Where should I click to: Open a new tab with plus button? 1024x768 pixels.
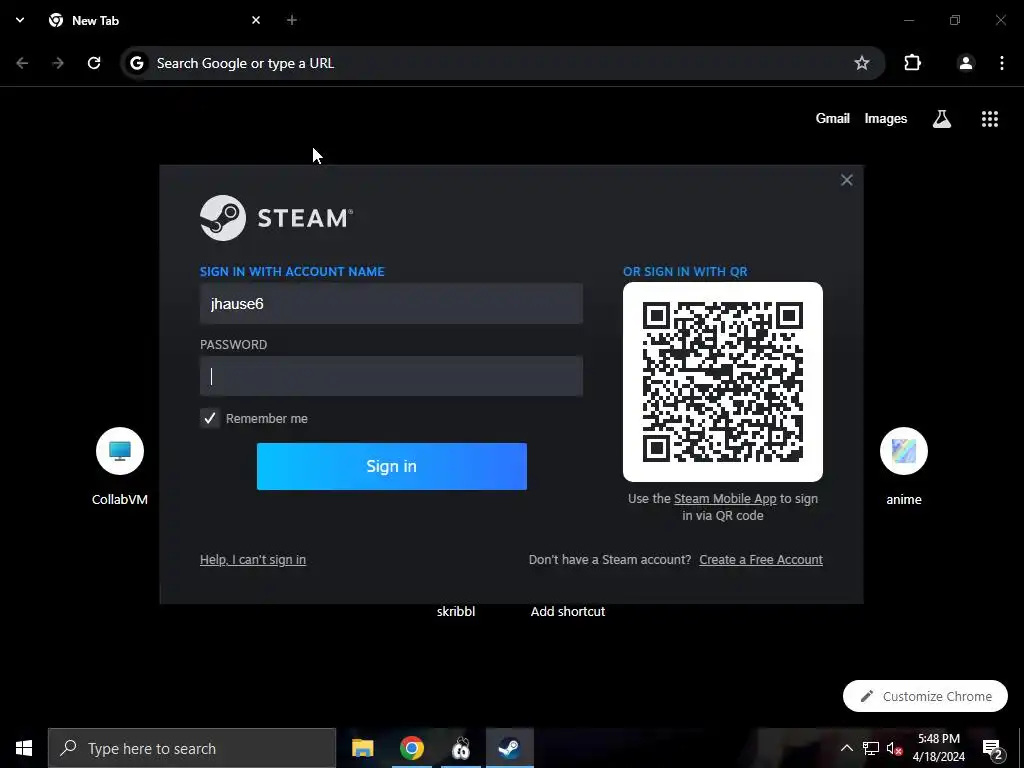pos(292,20)
